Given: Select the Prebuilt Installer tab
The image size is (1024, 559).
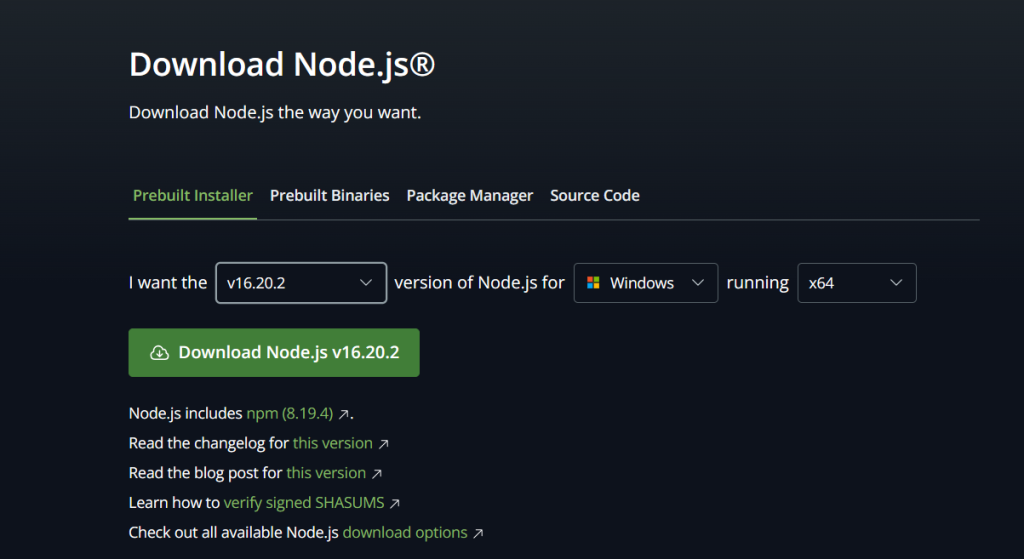Looking at the screenshot, I should (193, 196).
